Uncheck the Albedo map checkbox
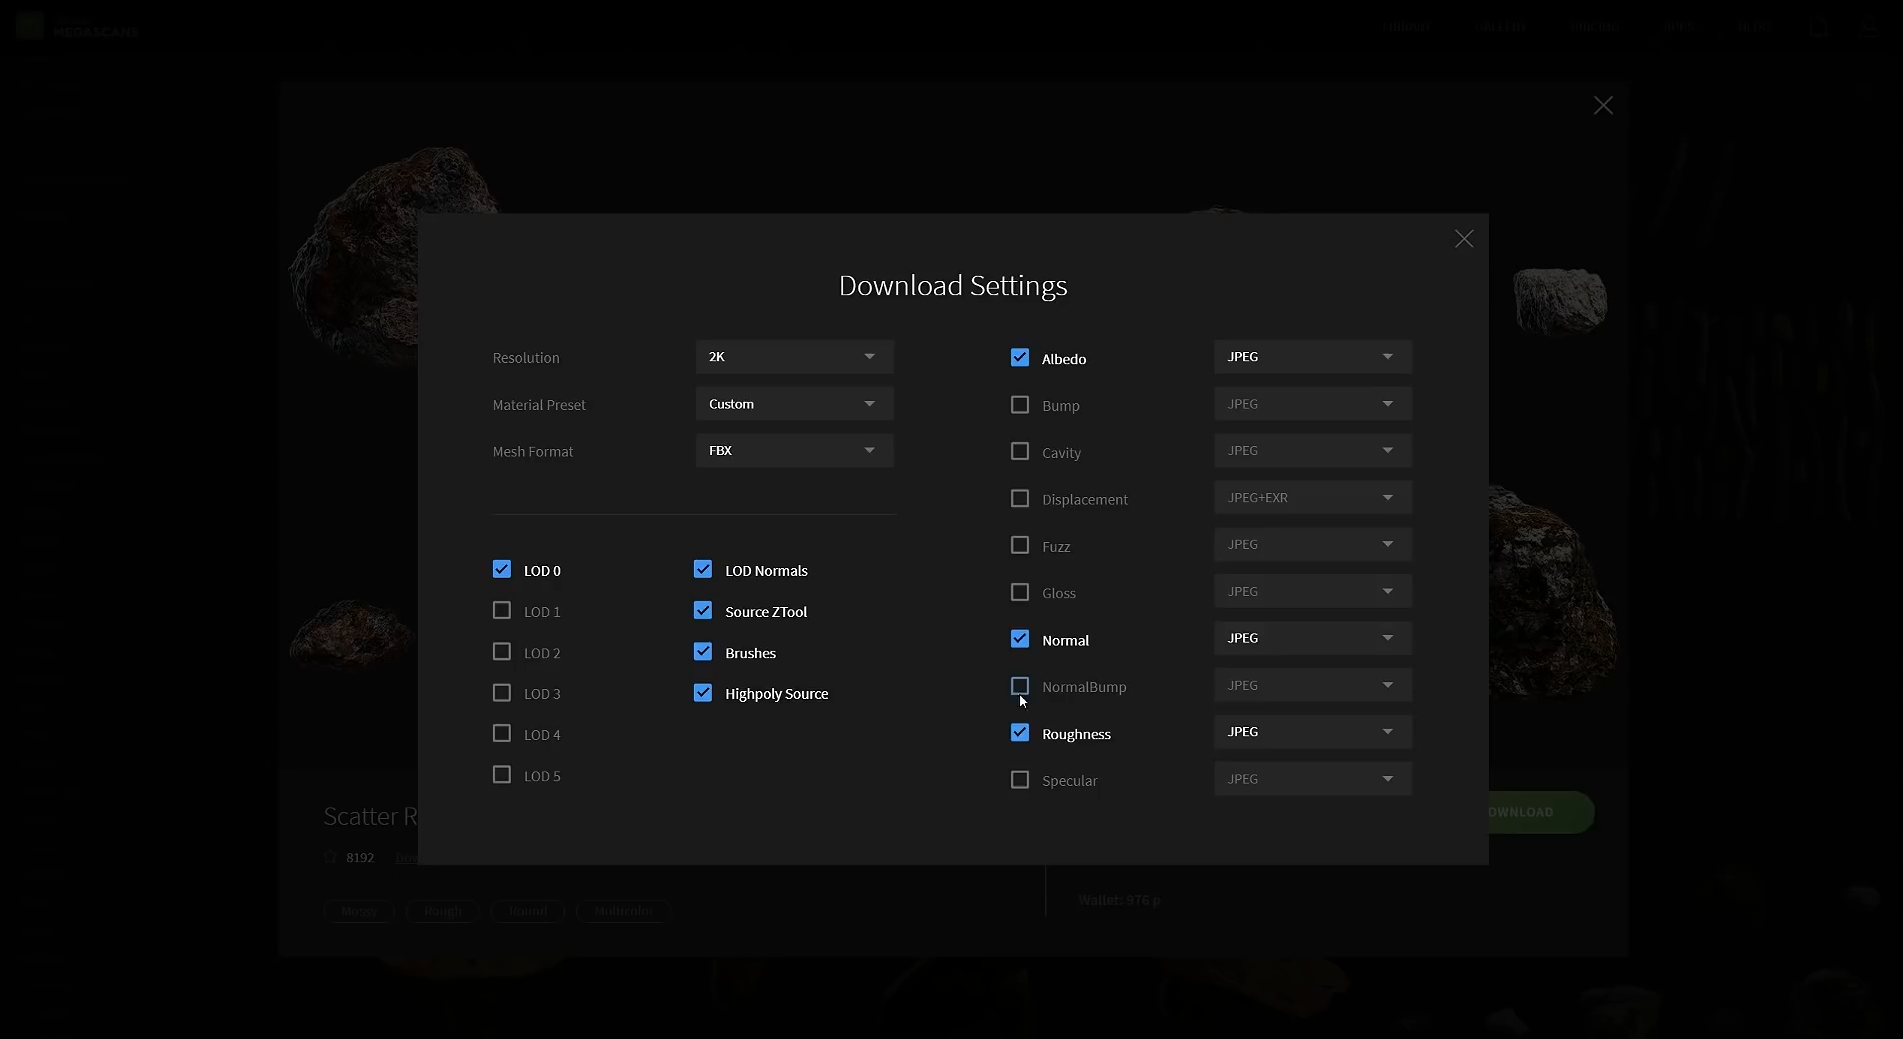Screen dimensions: 1903x1039 click(x=1020, y=358)
